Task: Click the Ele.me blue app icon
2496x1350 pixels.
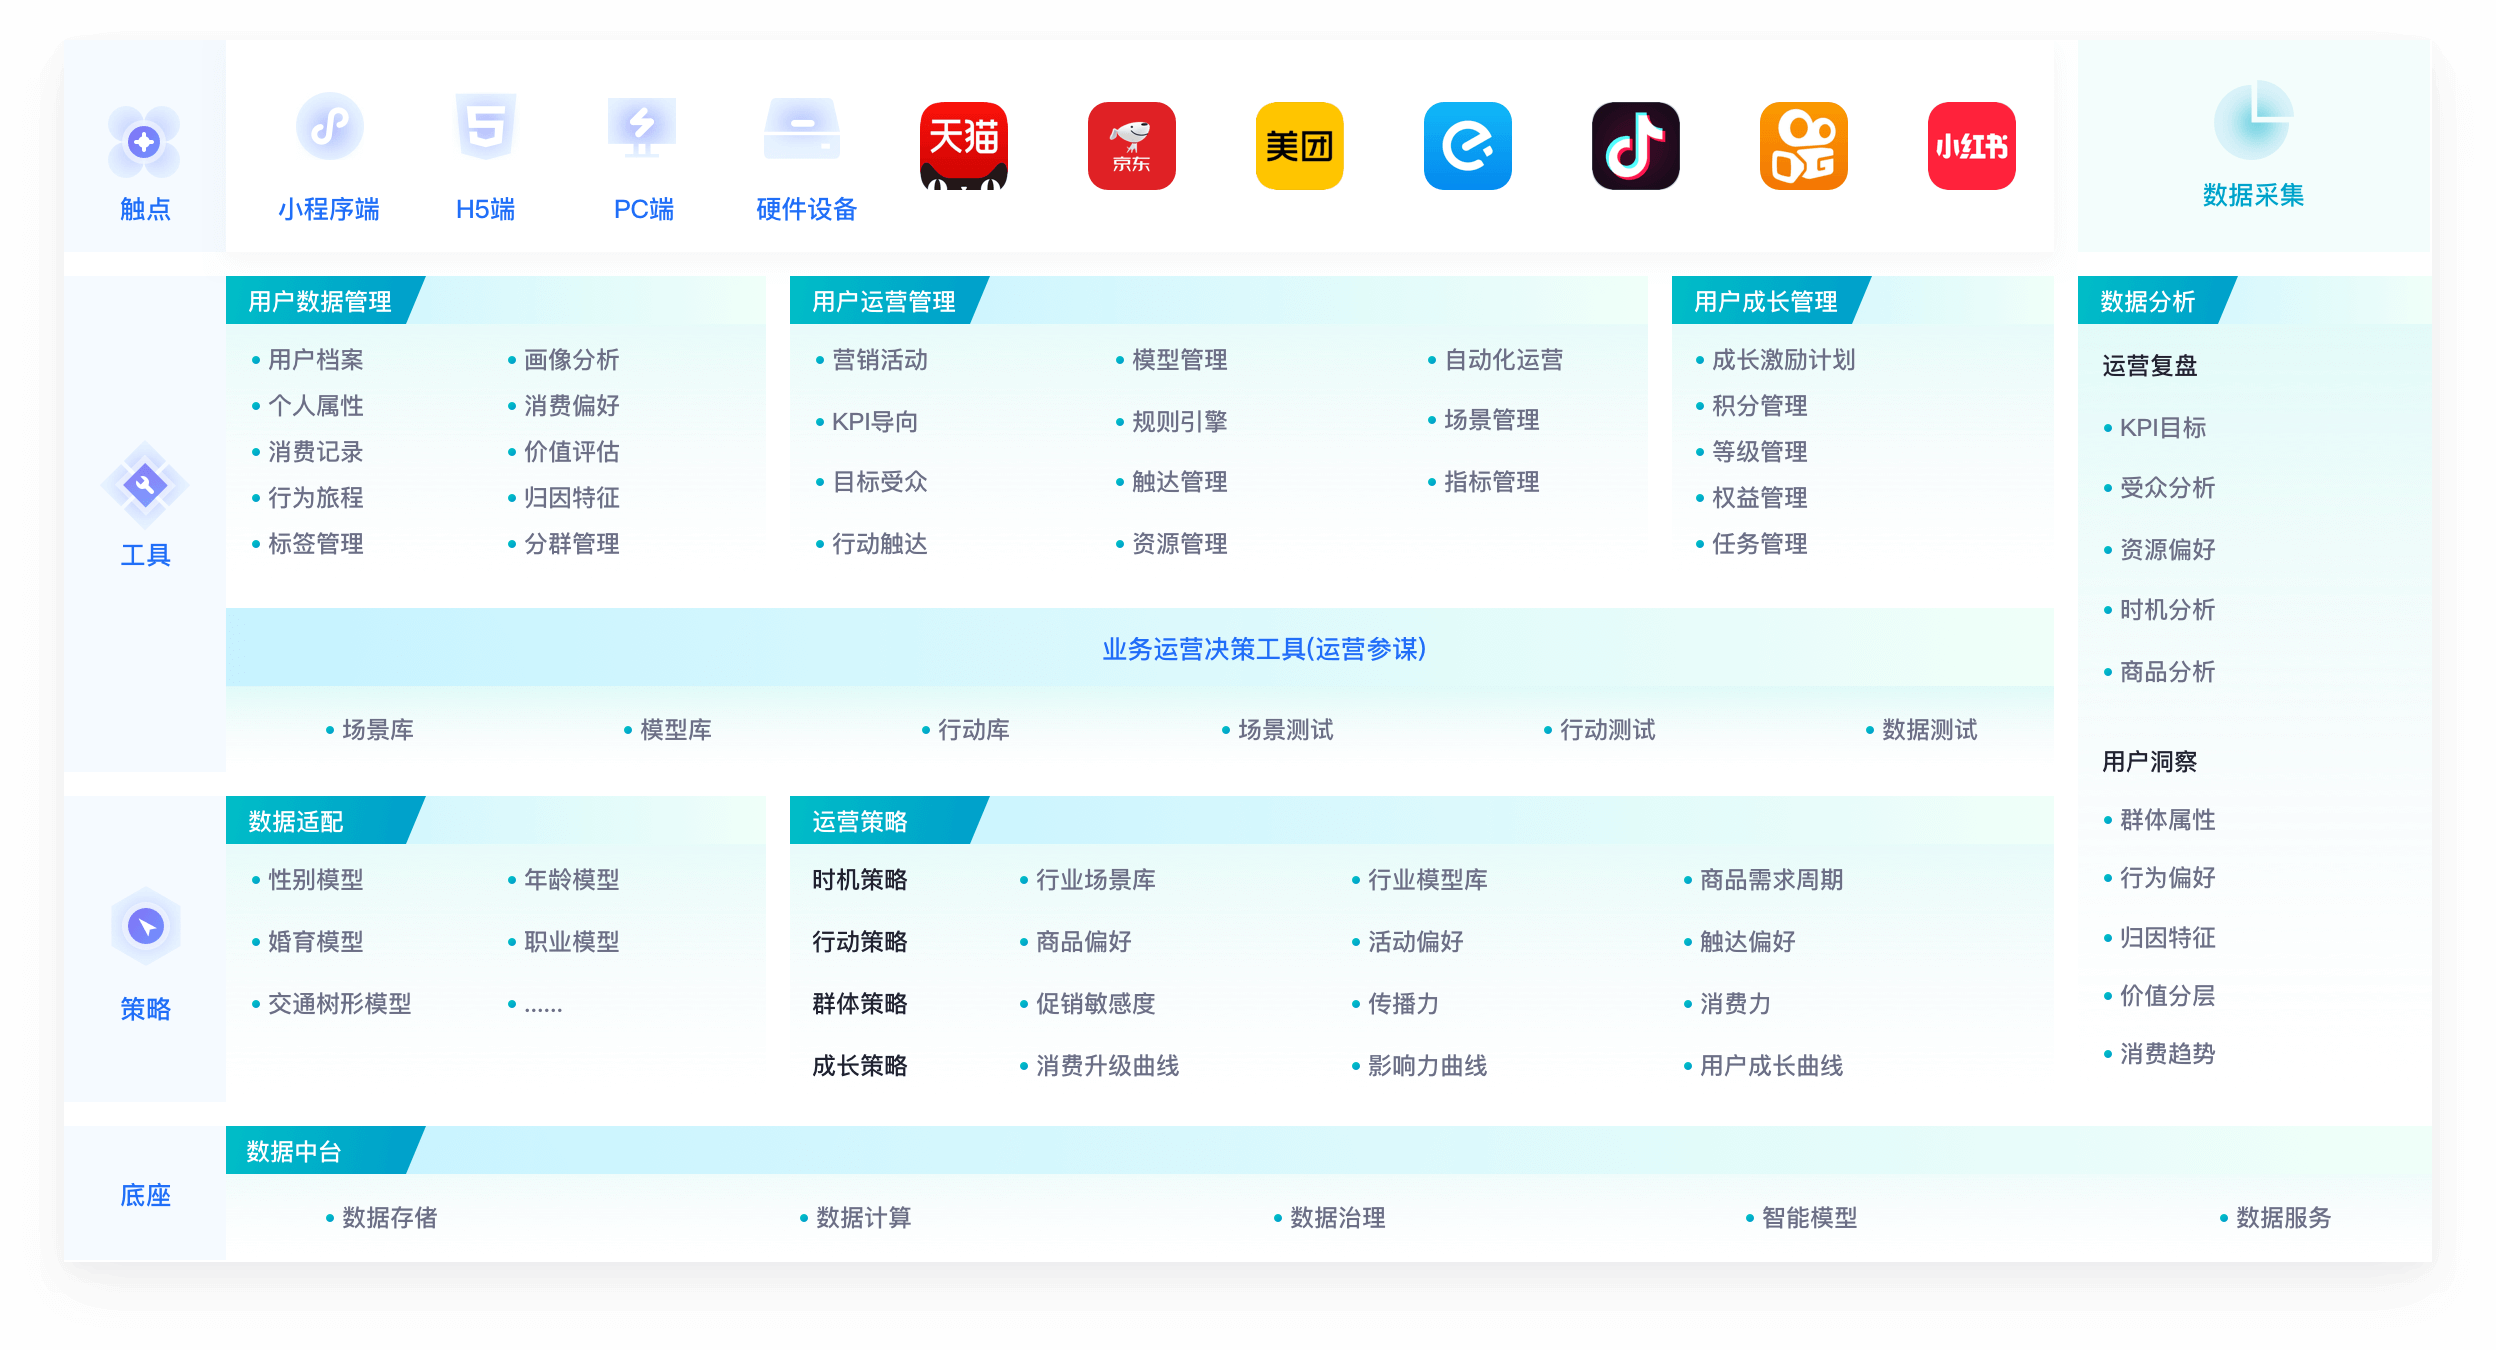Action: coord(1467,146)
